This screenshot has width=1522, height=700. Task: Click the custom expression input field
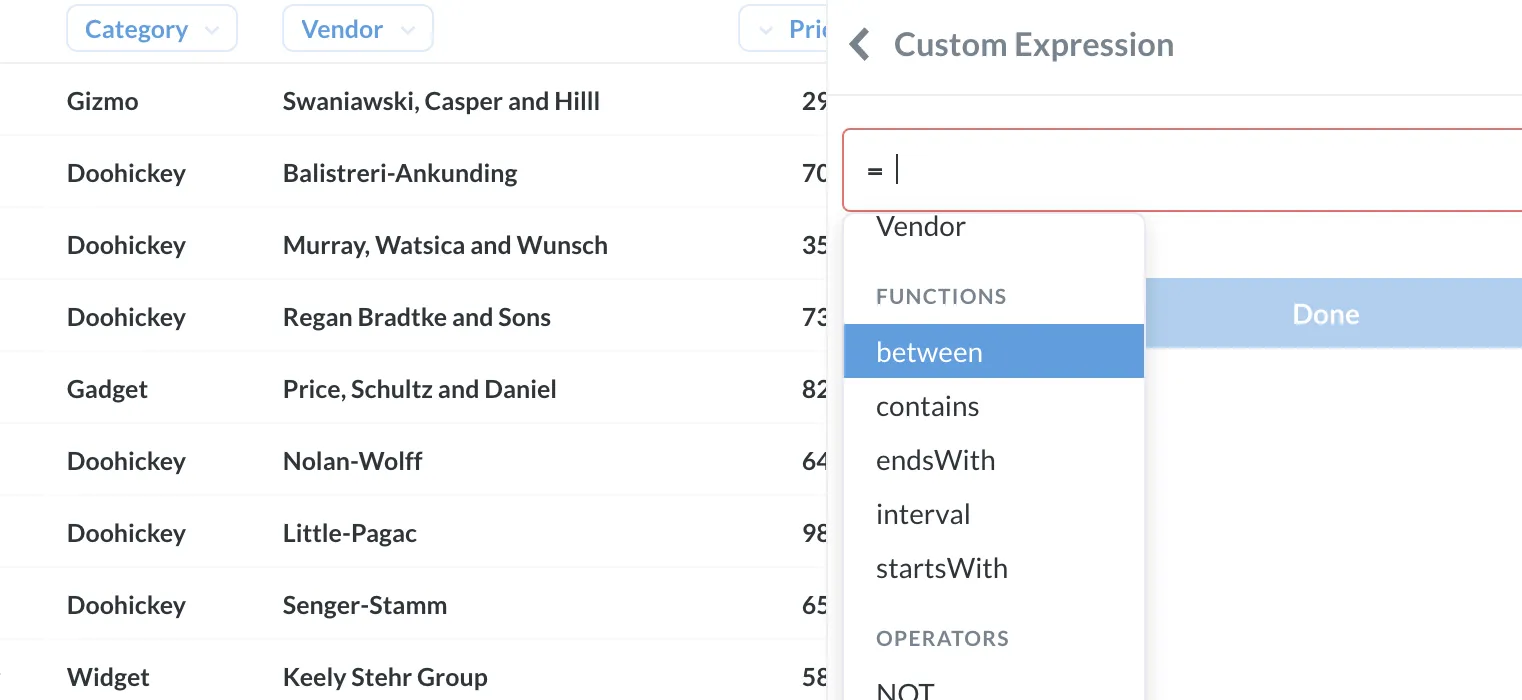click(1182, 170)
